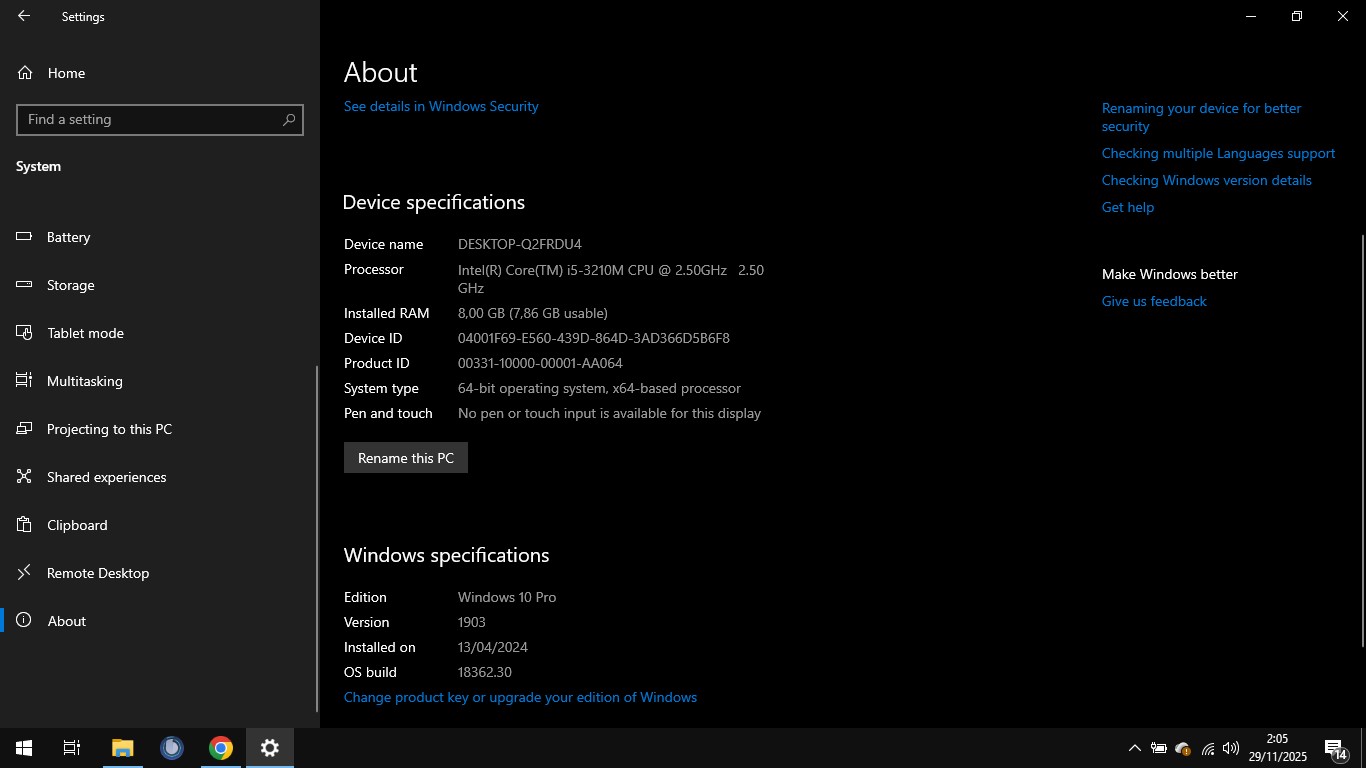
Task: Select the Battery icon in the sidebar
Action: click(25, 237)
